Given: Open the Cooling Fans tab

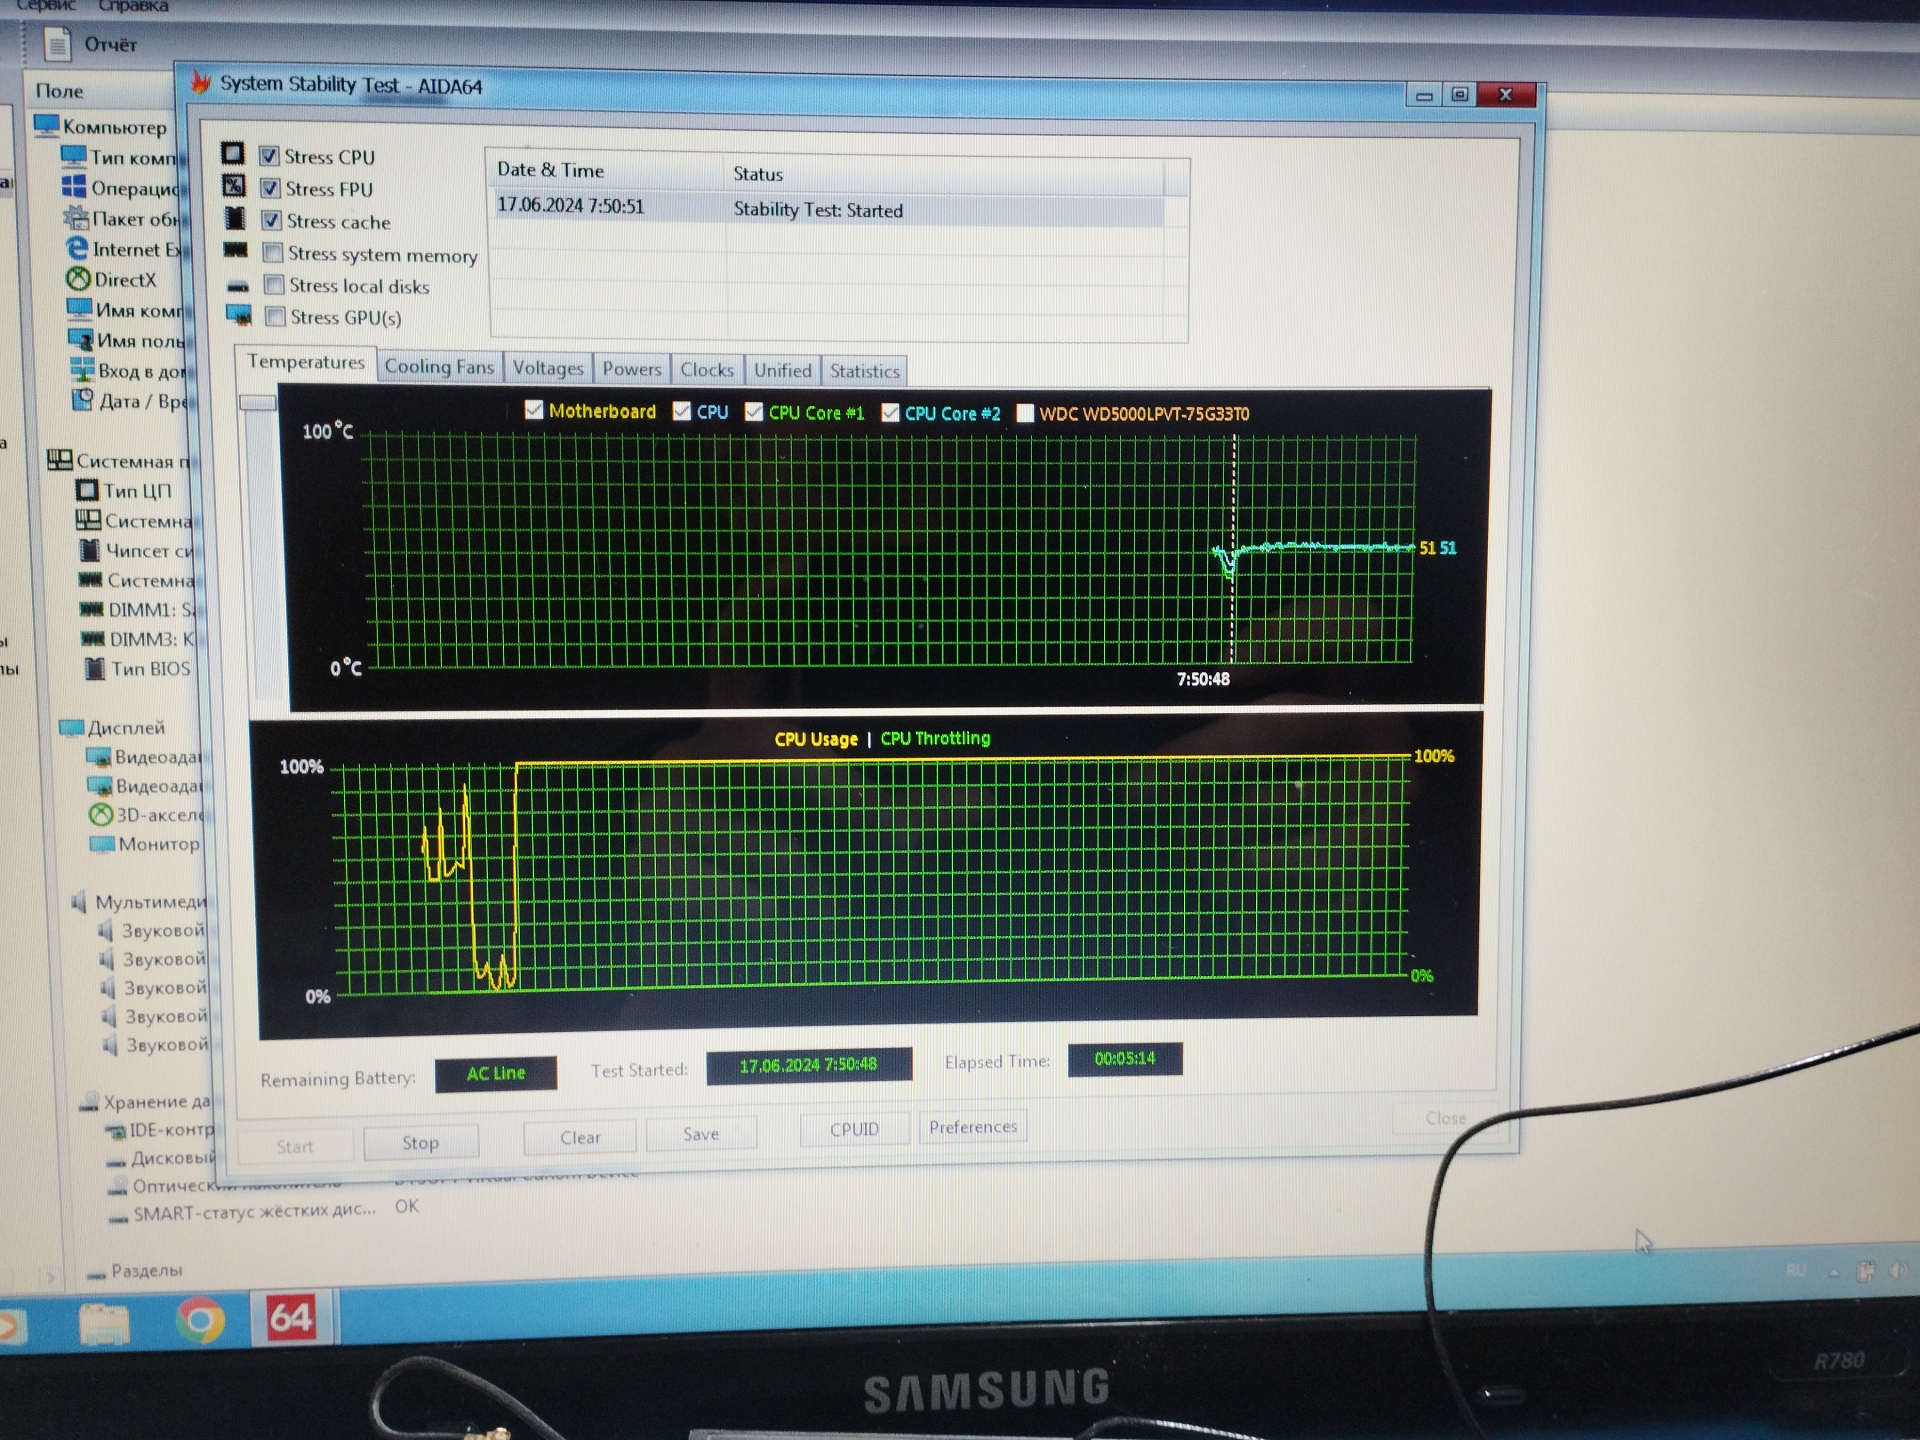Looking at the screenshot, I should tap(439, 367).
